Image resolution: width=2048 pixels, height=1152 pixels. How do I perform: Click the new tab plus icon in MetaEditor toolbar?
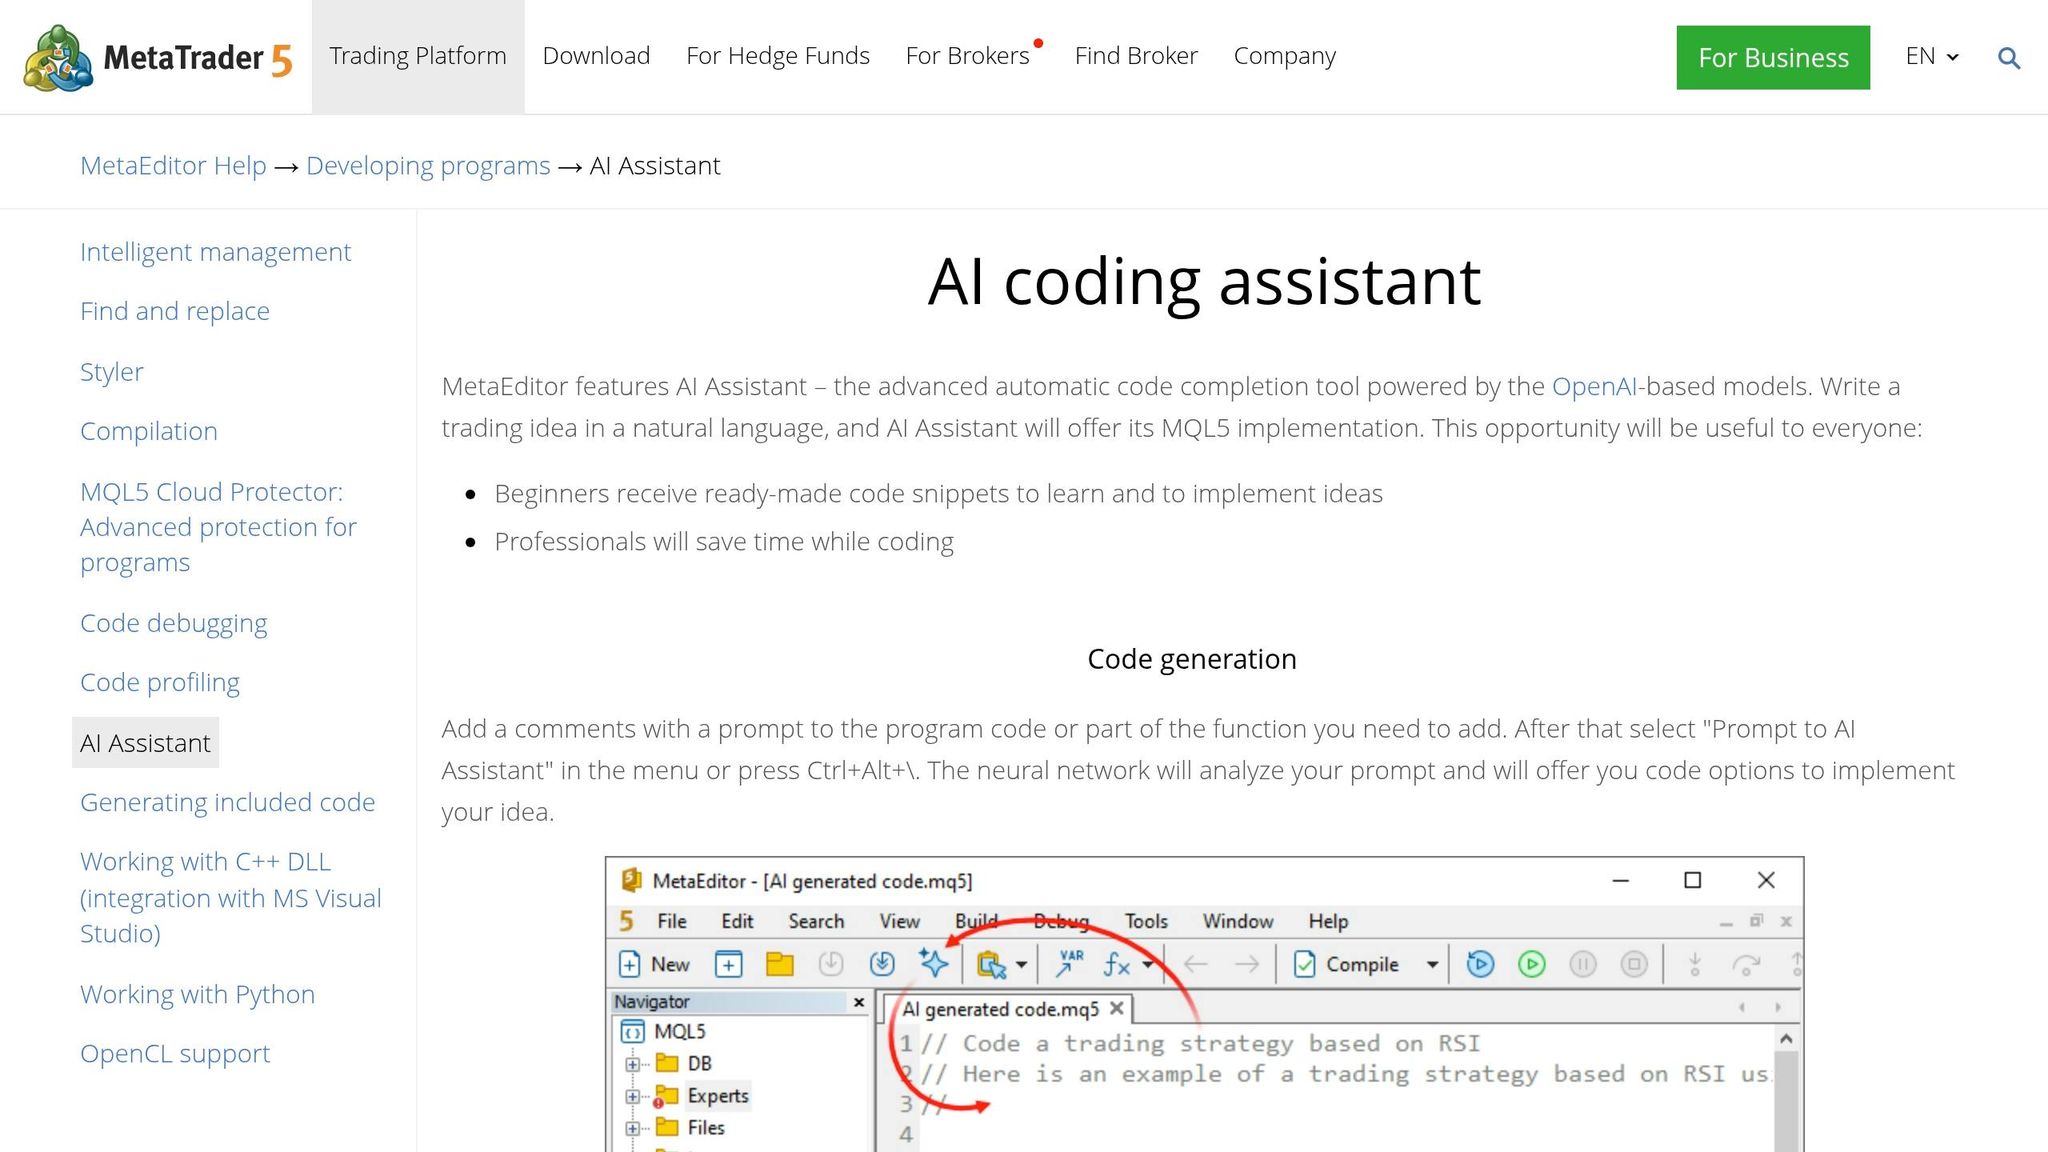click(x=729, y=964)
